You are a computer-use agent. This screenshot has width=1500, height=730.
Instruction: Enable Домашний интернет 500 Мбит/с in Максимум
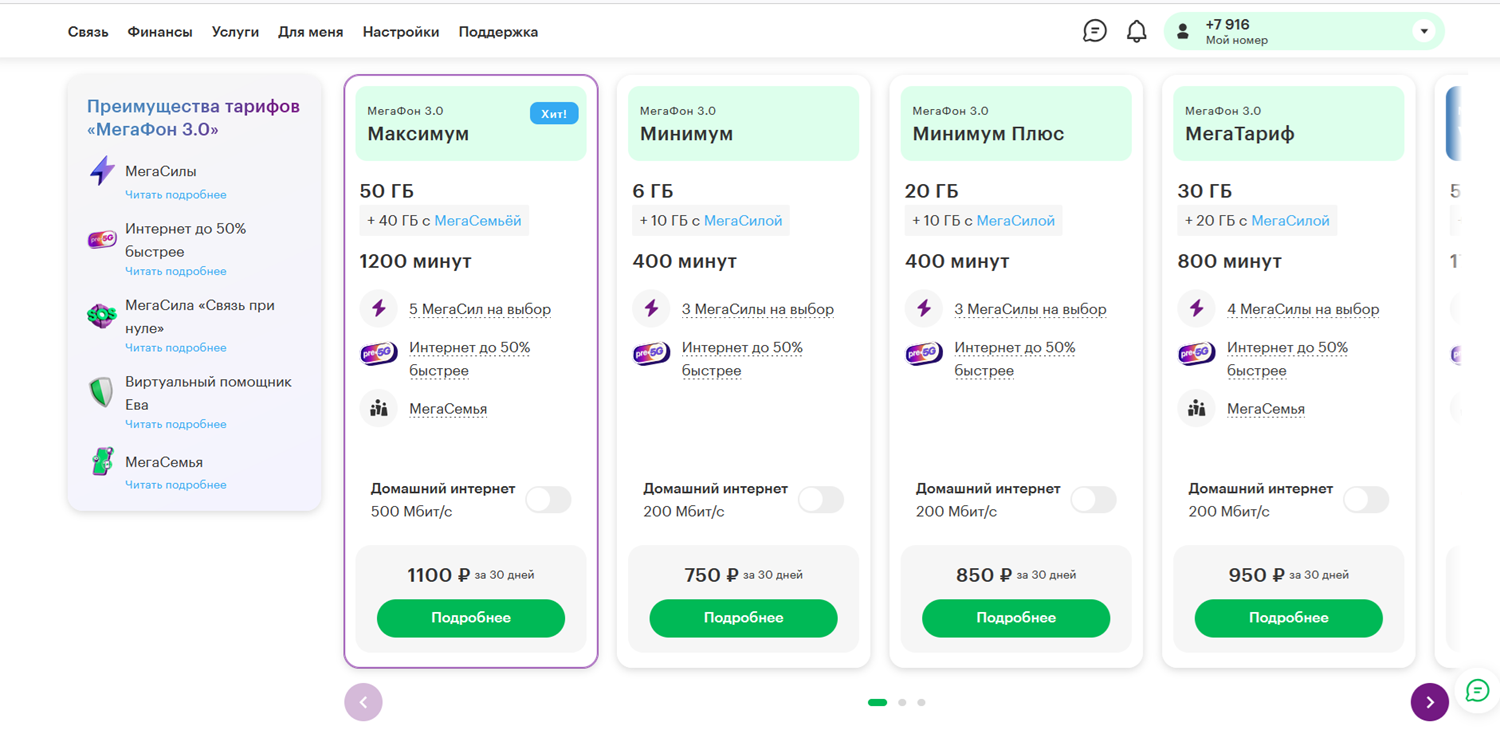(x=549, y=500)
